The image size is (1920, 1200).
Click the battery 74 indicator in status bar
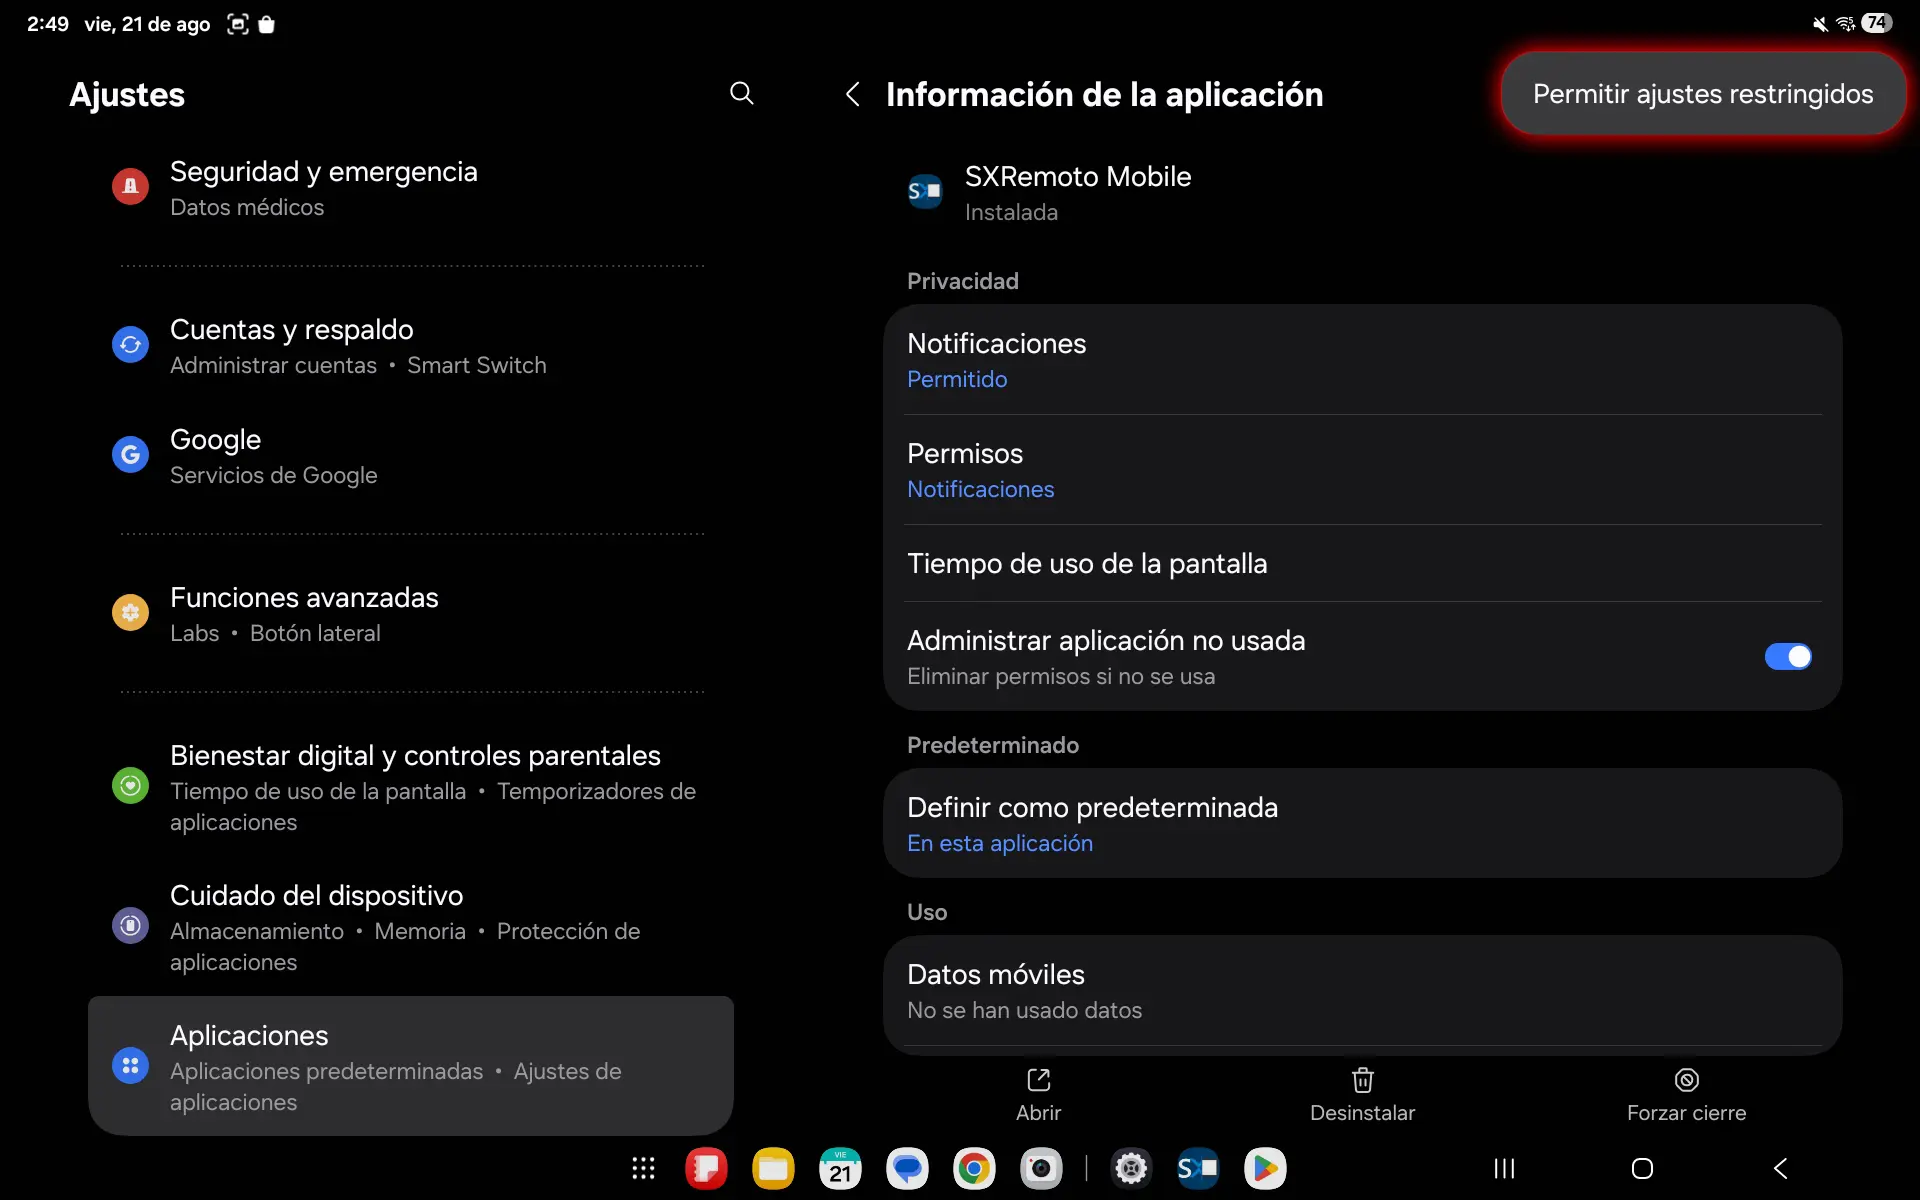(x=1877, y=23)
